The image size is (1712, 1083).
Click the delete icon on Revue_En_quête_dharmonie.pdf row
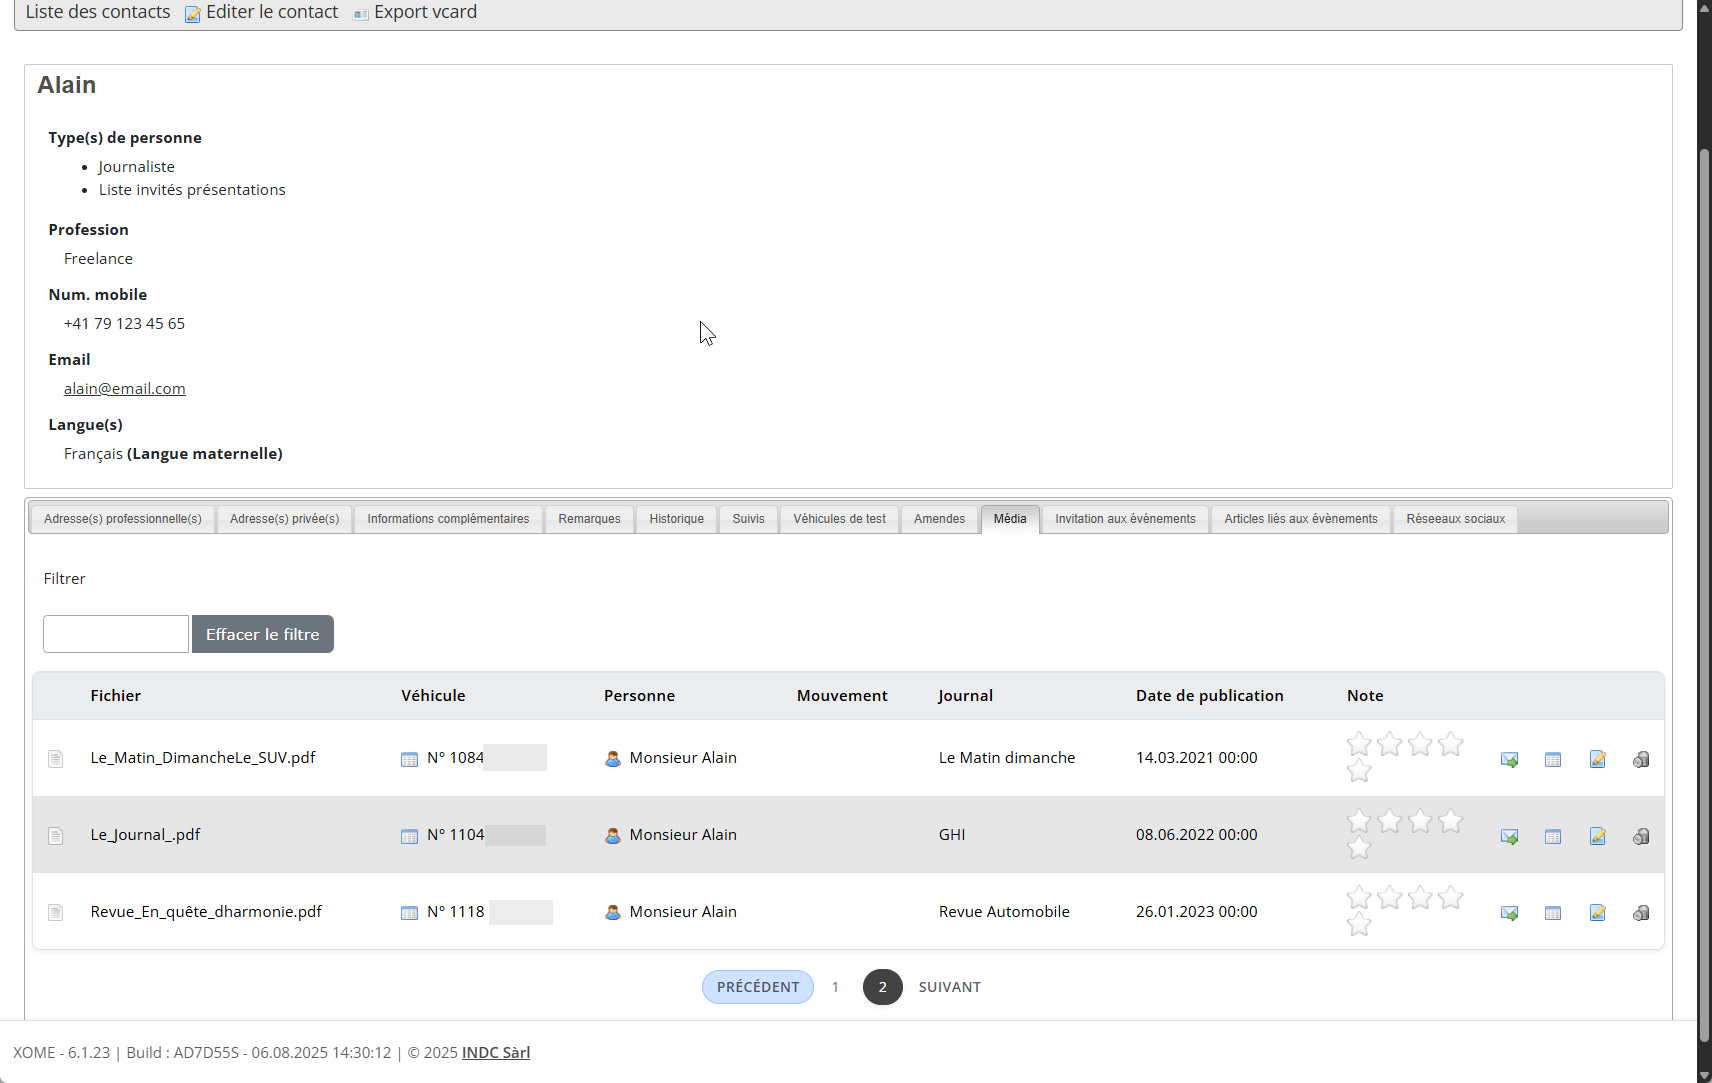[1641, 913]
